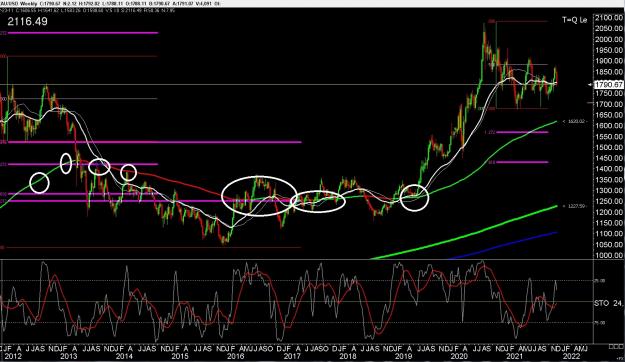
Task: Click the 1227.59 moving average value label
Action: coord(576,206)
